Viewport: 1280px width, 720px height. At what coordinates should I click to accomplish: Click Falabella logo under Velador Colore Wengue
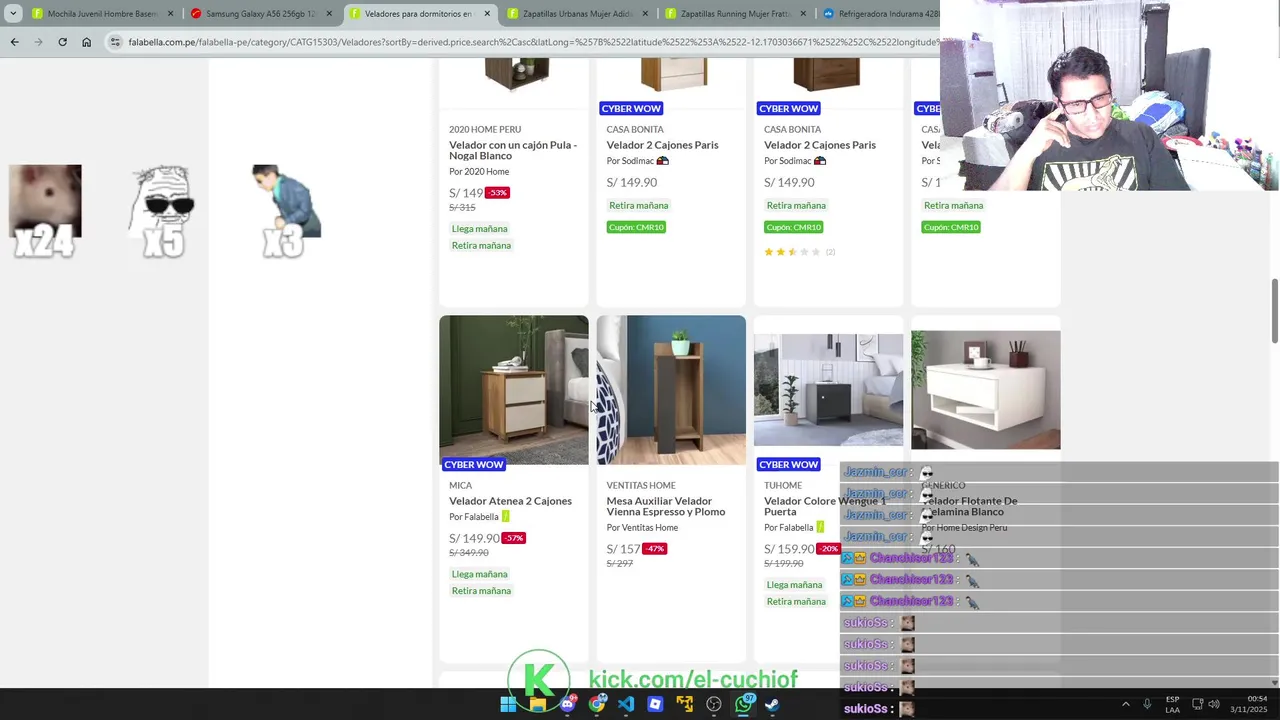[x=820, y=528]
